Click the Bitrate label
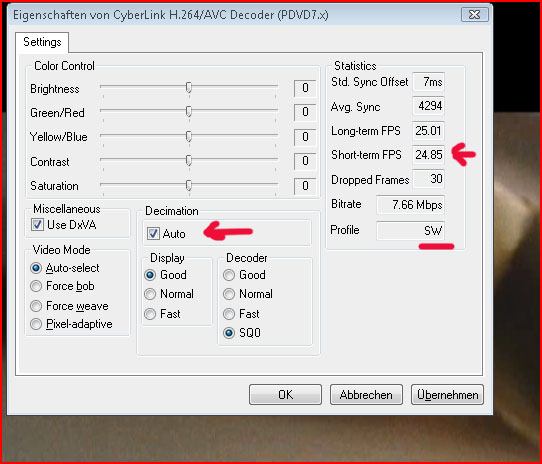The height and width of the screenshot is (464, 542). tap(346, 204)
